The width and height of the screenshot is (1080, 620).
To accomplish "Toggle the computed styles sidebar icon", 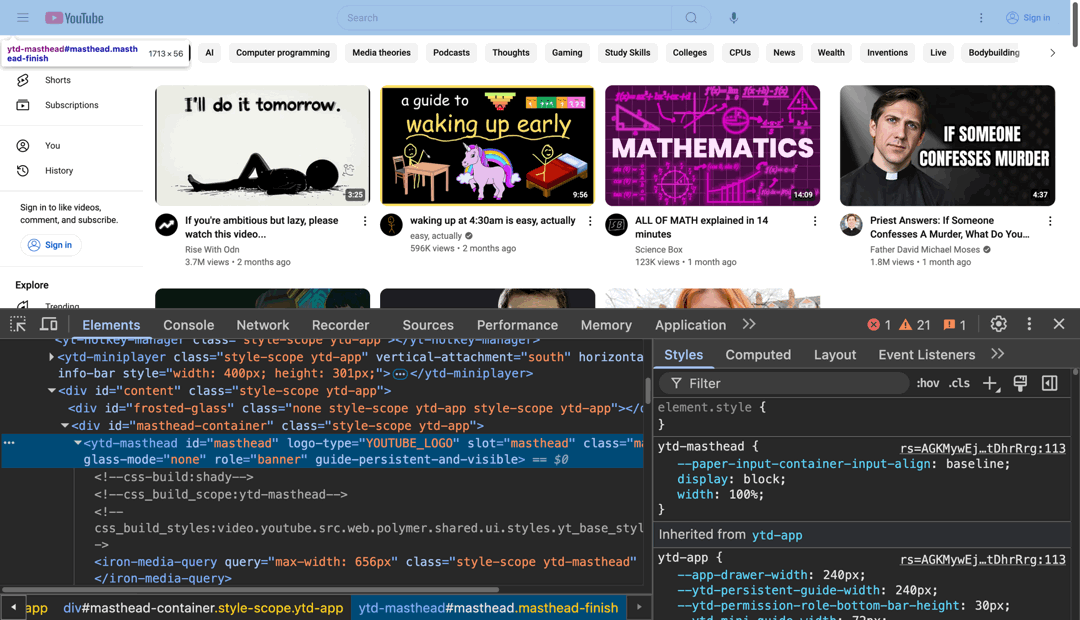I will click(x=1049, y=383).
